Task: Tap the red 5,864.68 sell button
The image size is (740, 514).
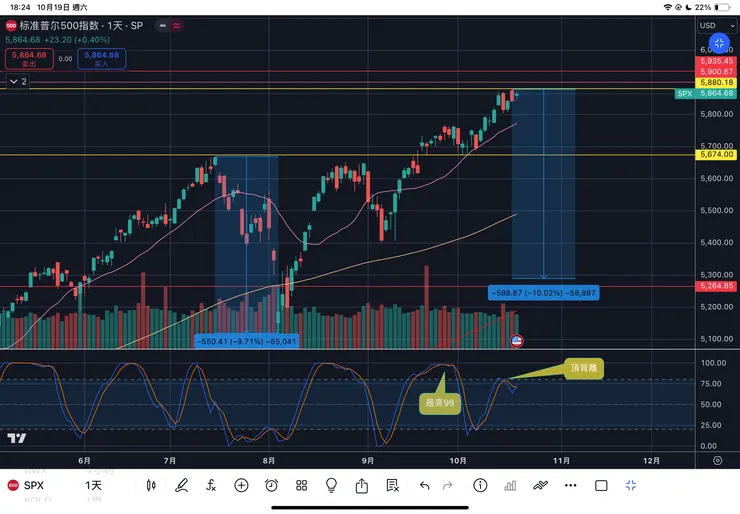Action: click(x=29, y=59)
